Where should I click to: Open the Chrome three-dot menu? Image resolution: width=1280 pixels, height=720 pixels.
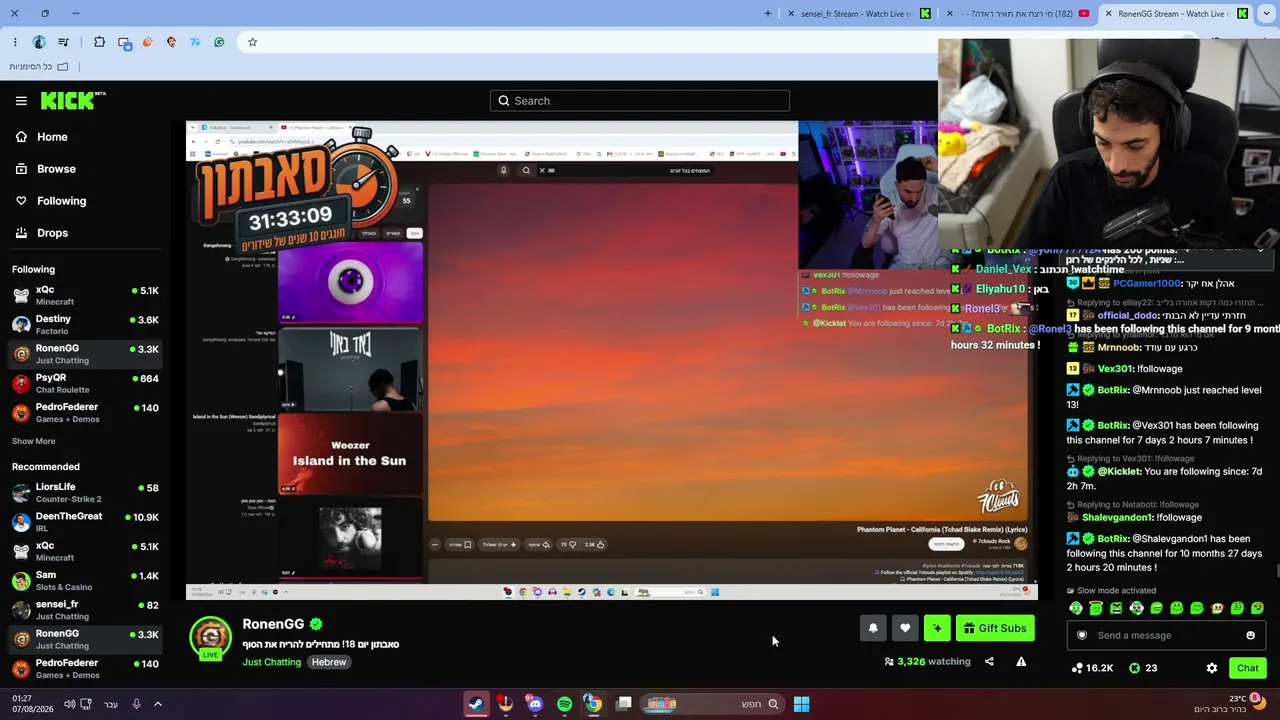[x=15, y=42]
